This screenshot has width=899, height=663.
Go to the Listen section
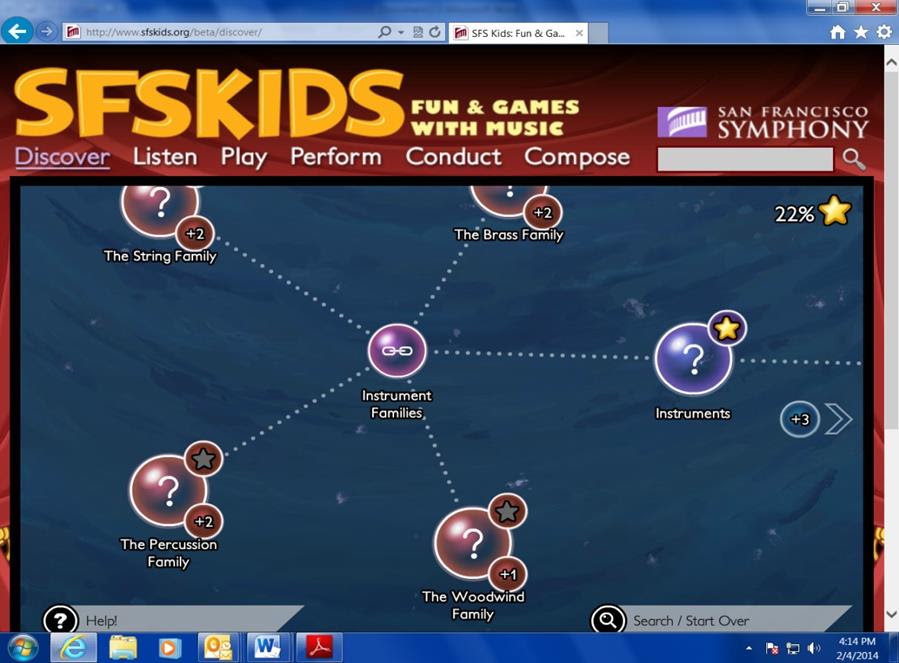click(x=165, y=157)
